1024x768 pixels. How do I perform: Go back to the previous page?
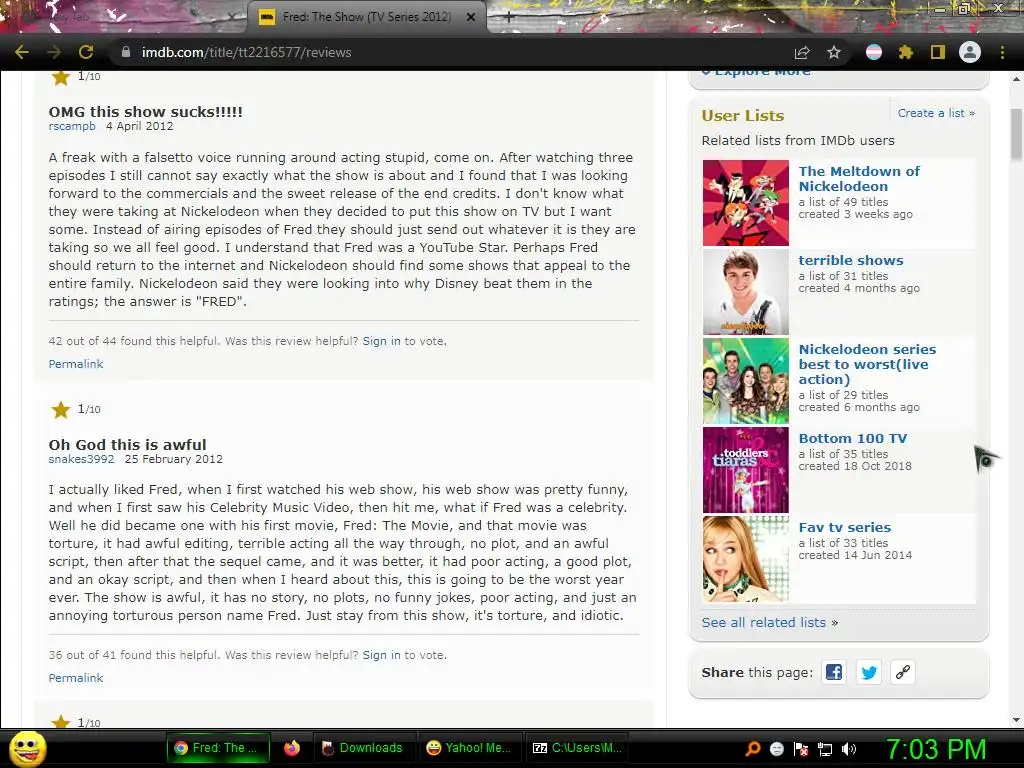pyautogui.click(x=22, y=52)
